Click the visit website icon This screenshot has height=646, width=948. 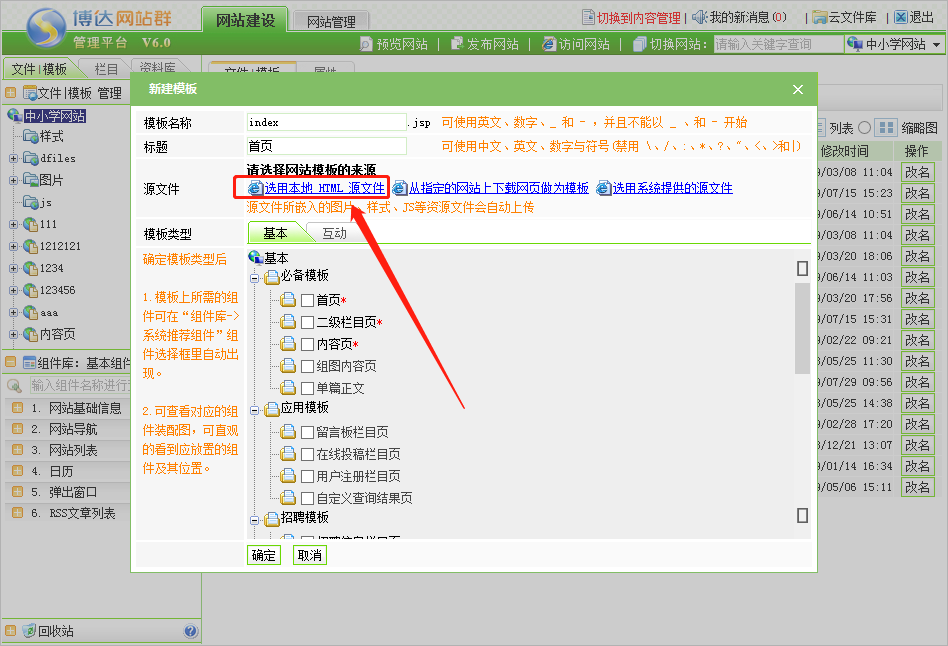point(549,44)
